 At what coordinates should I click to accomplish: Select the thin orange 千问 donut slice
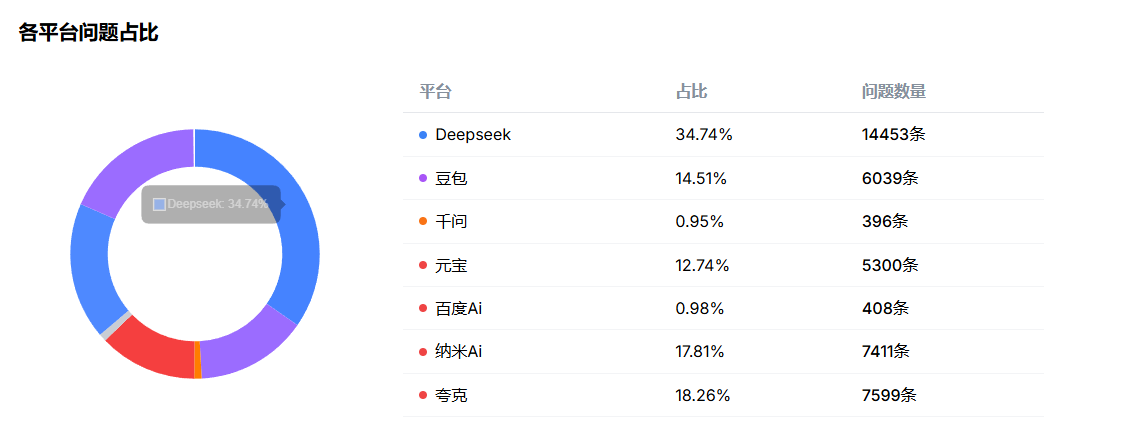click(198, 360)
